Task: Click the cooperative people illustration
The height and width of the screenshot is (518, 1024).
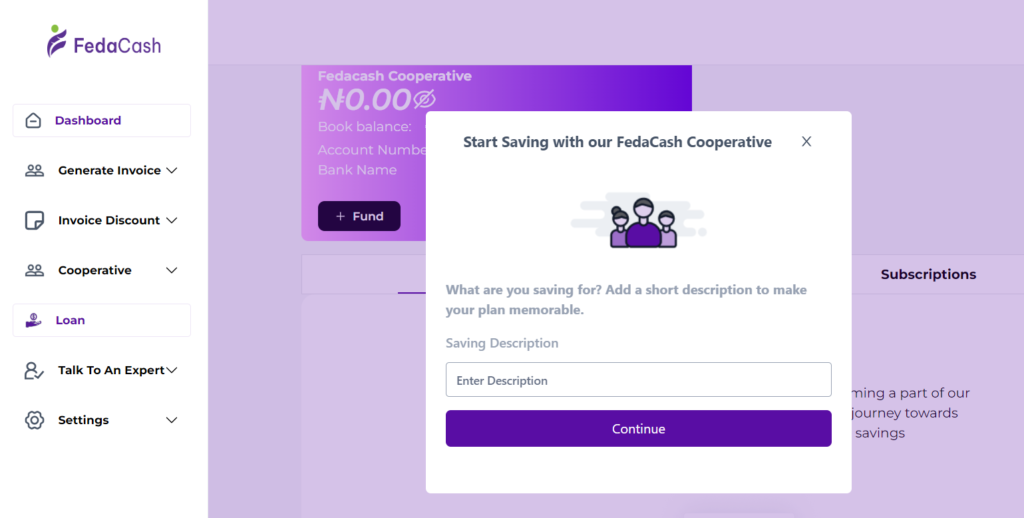Action: click(640, 222)
